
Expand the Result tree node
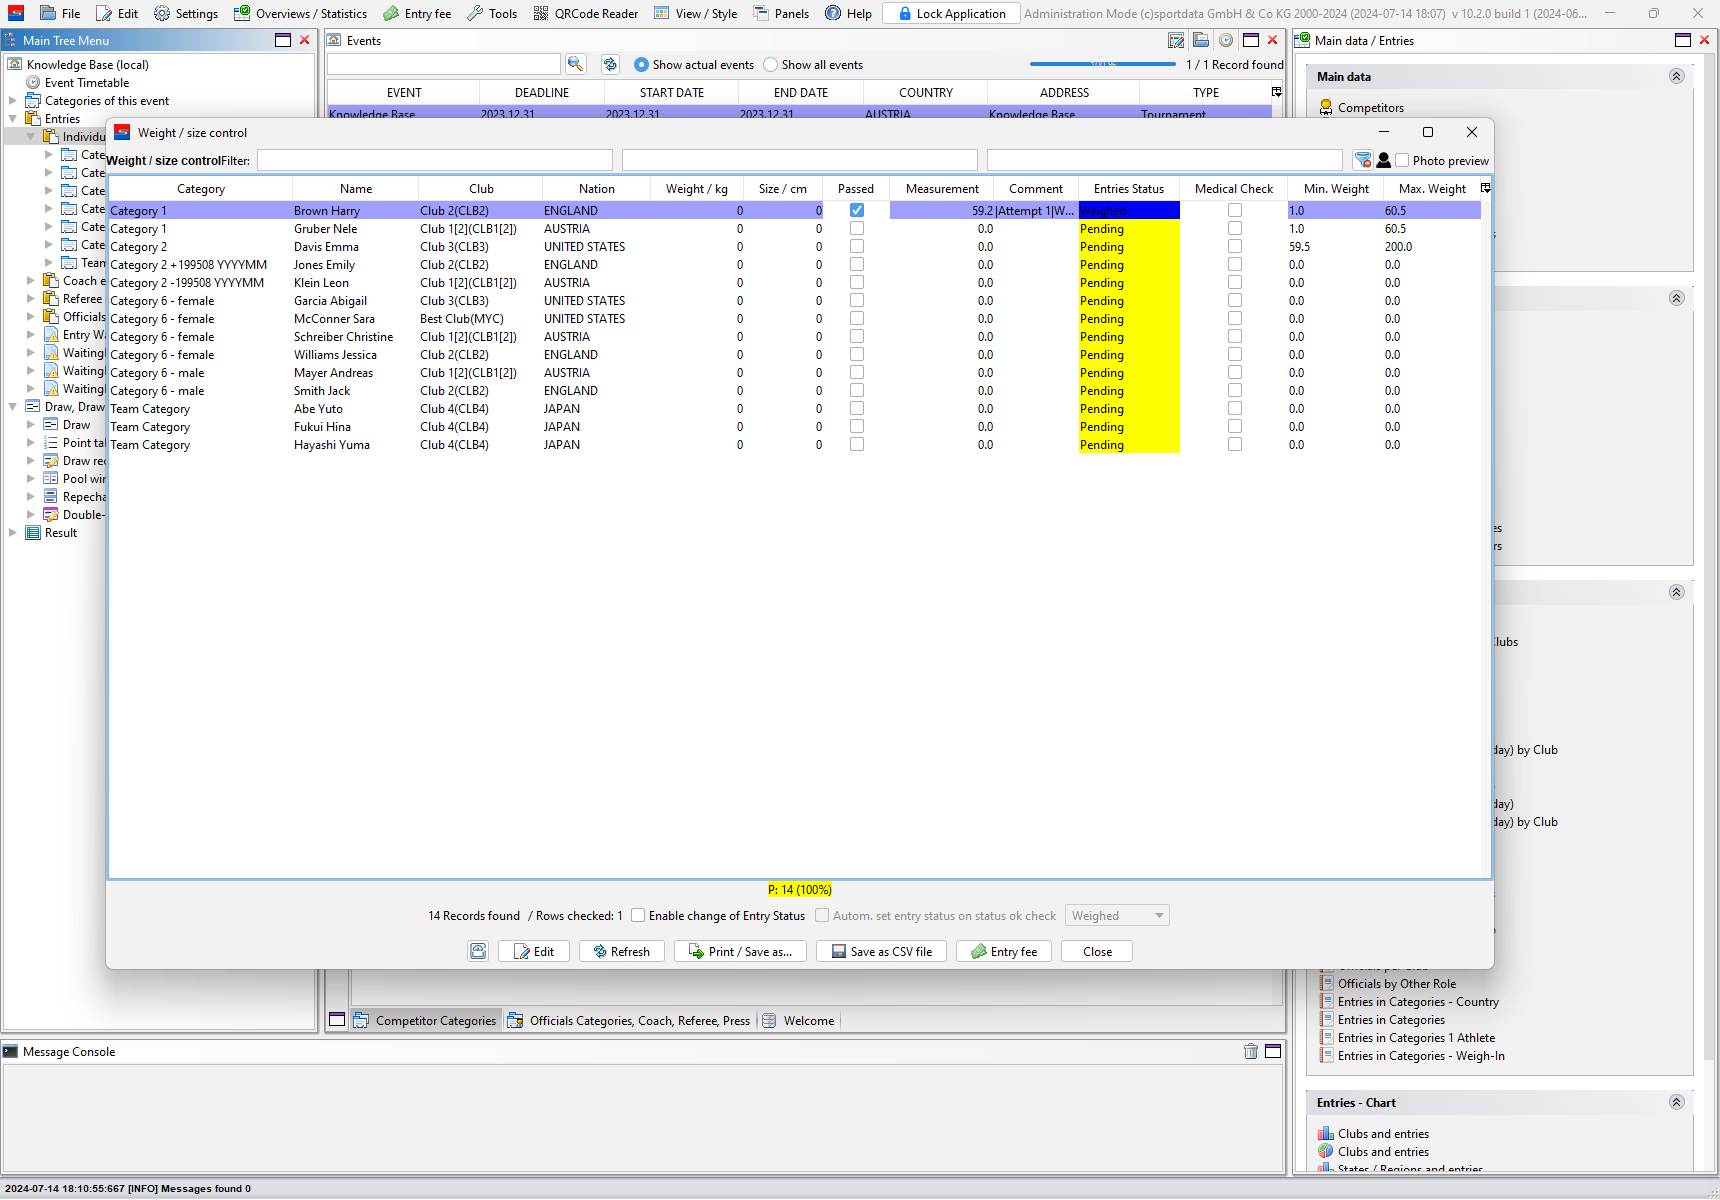13,533
